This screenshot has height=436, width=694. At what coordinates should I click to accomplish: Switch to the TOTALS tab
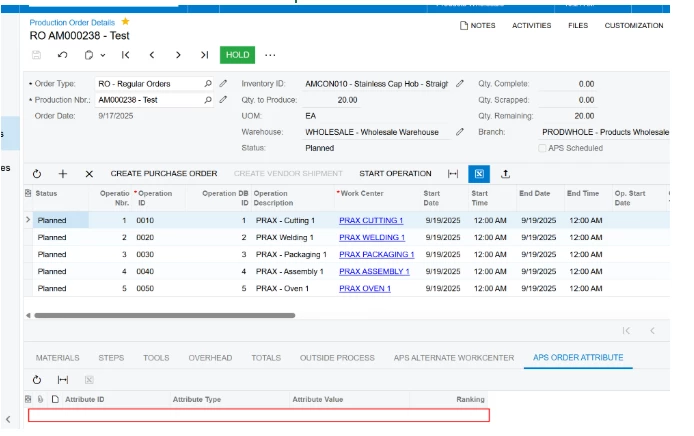point(266,358)
